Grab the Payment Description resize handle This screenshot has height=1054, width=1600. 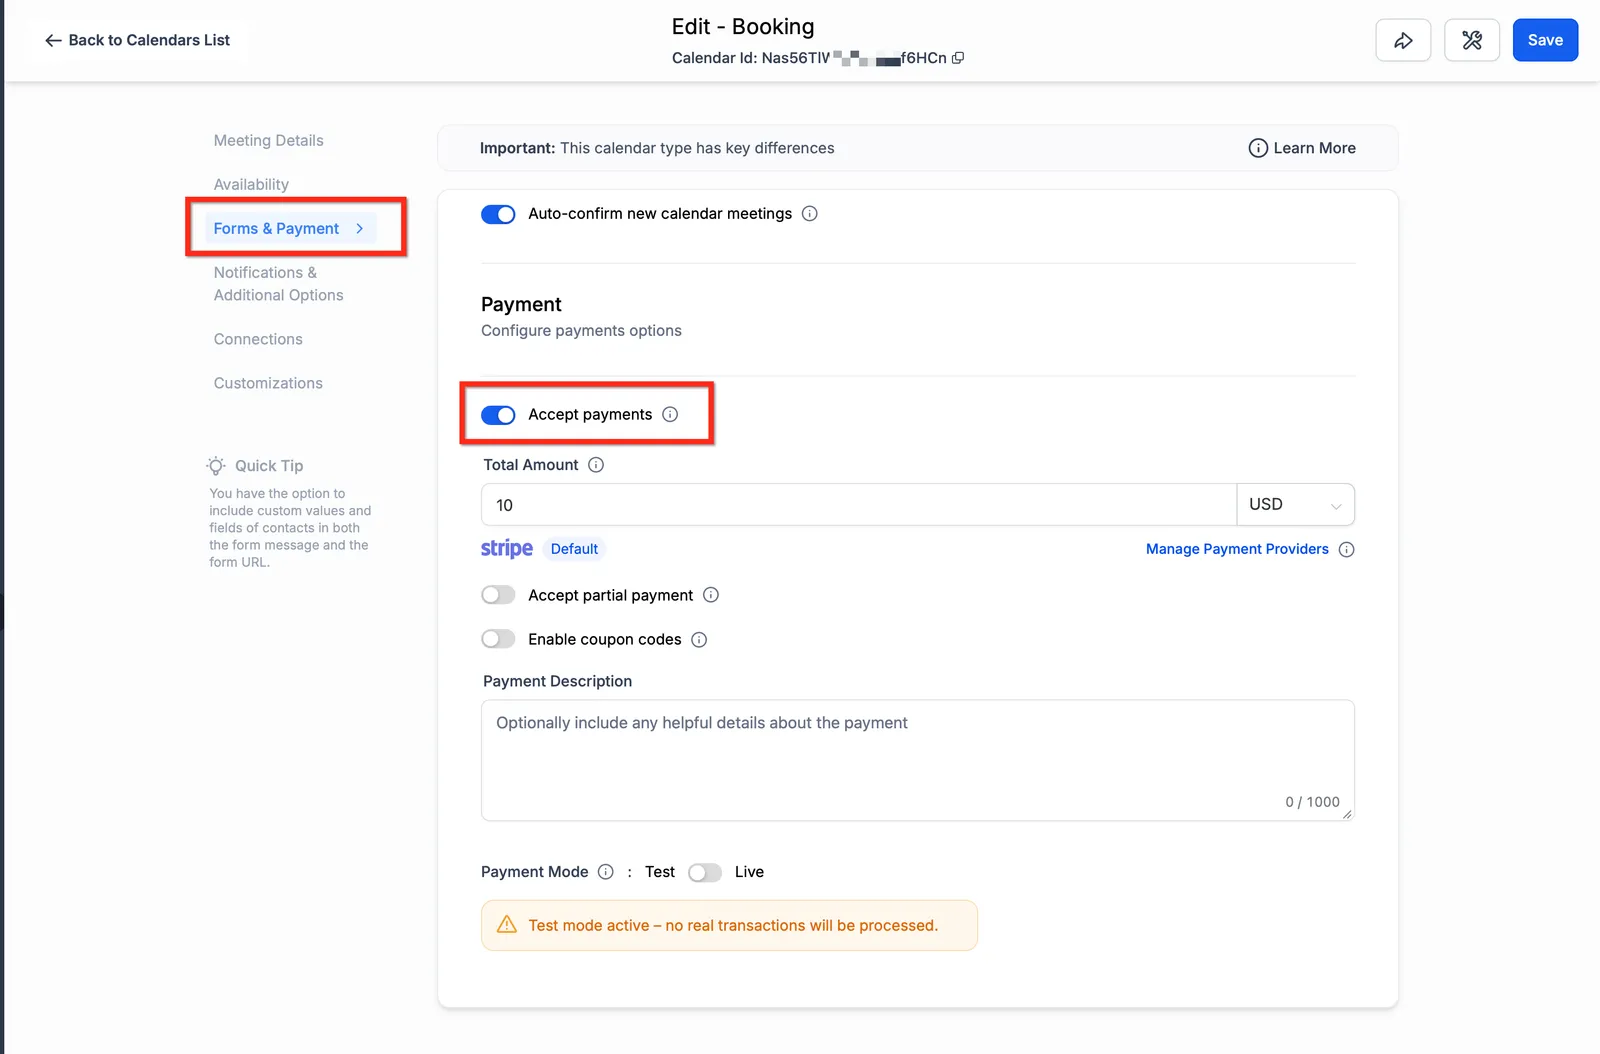1347,814
